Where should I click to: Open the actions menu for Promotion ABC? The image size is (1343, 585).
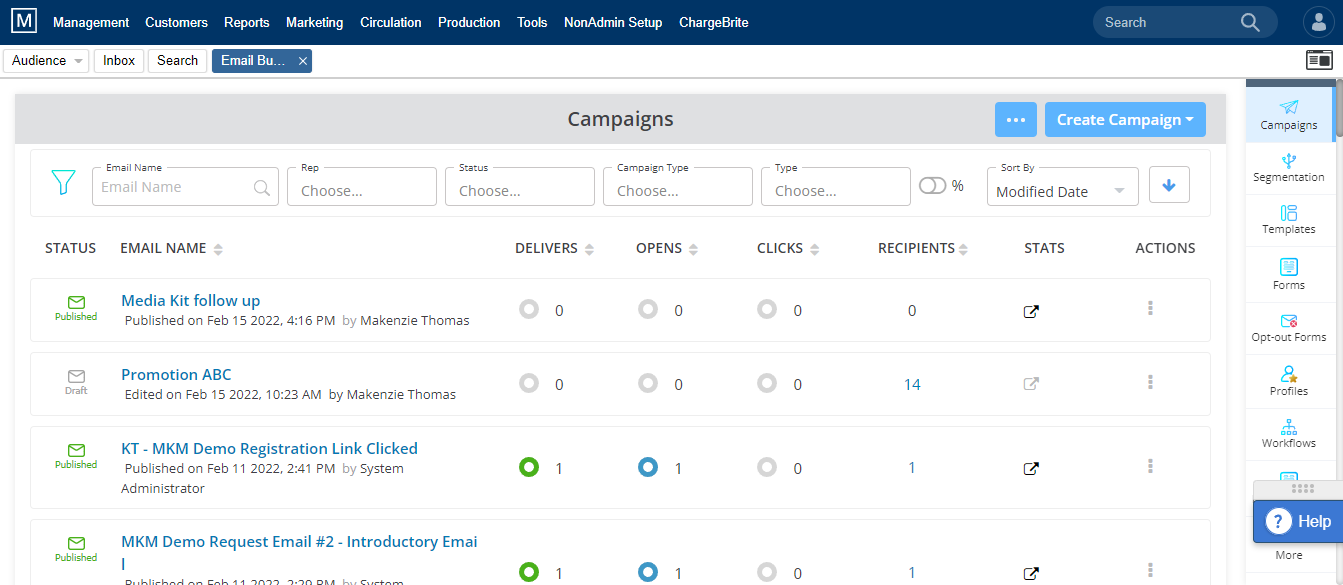(1150, 382)
